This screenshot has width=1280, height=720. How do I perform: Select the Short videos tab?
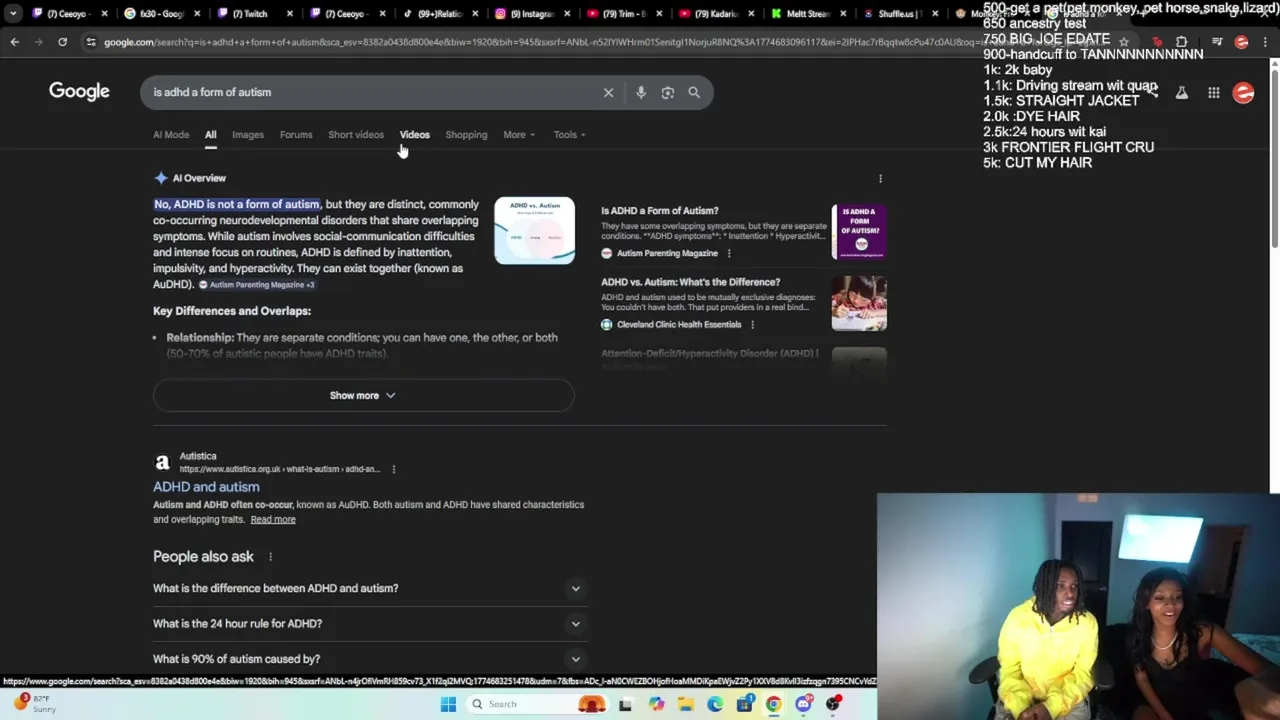pyautogui.click(x=356, y=135)
